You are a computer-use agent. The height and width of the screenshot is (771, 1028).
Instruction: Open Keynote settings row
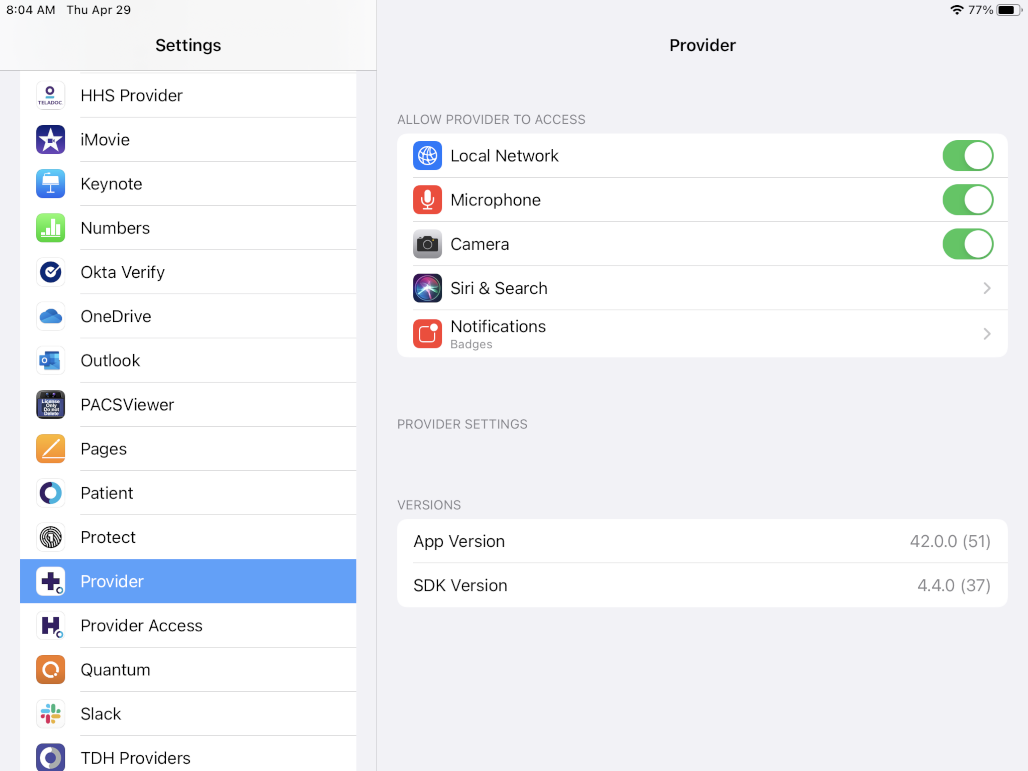coord(188,184)
